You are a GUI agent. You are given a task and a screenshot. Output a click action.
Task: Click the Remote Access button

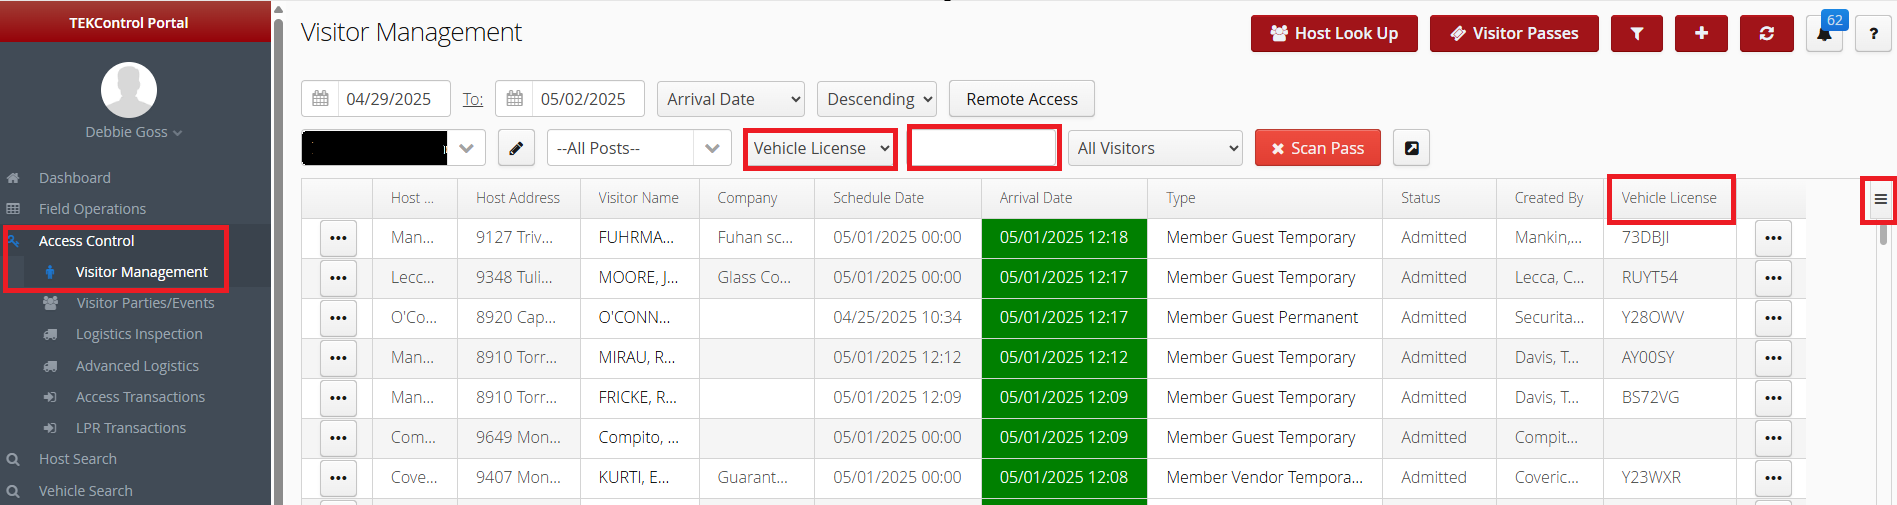[1022, 99]
